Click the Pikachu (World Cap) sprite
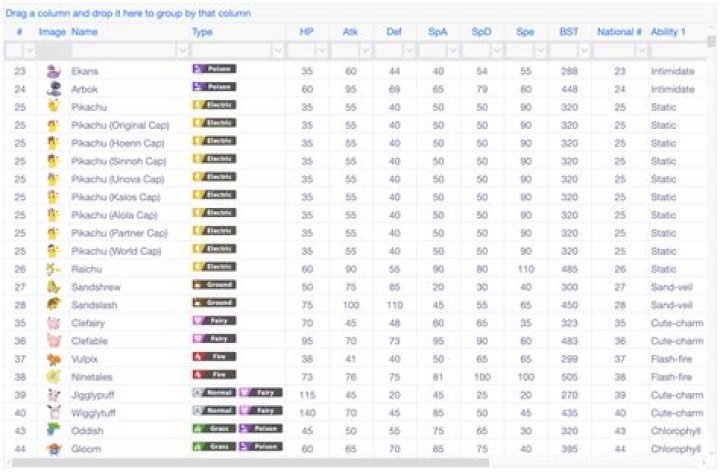 coord(54,251)
